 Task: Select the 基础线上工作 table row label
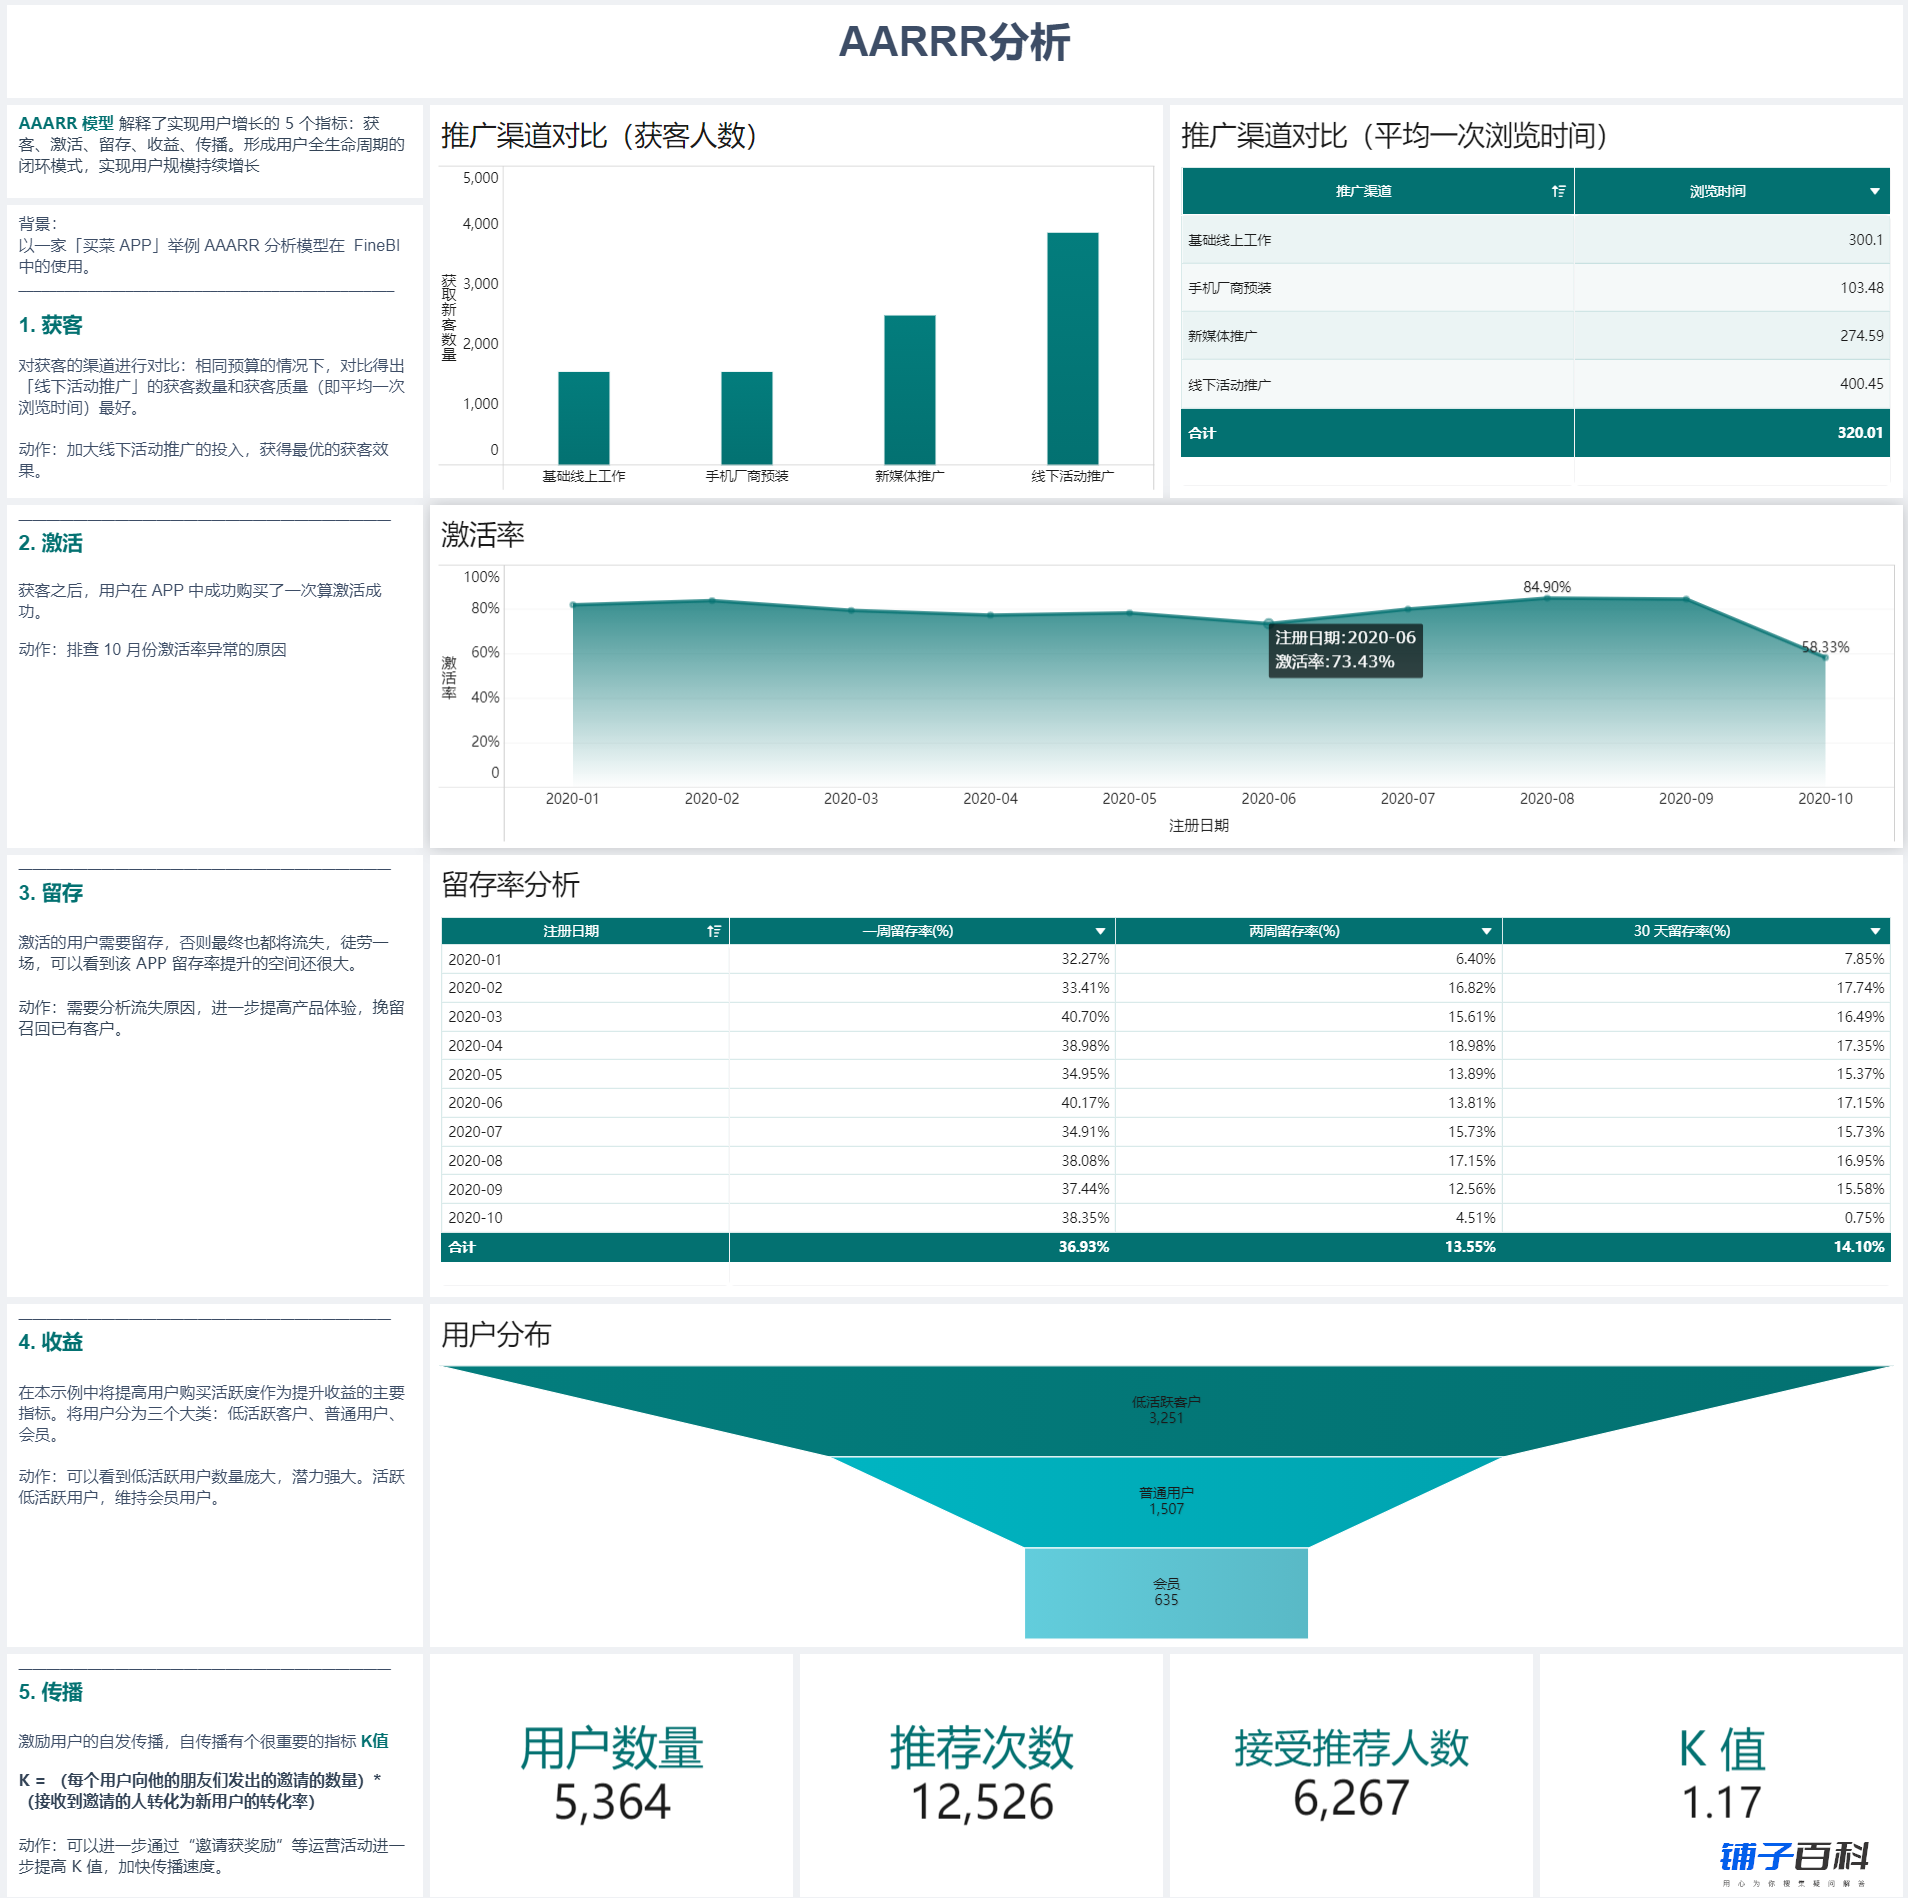(1230, 240)
